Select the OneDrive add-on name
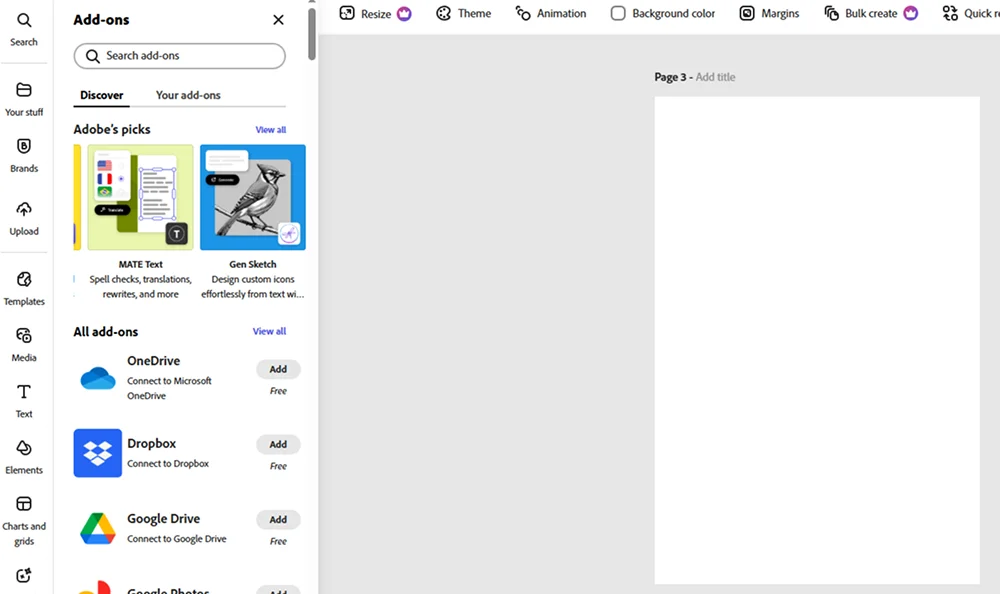This screenshot has height=594, width=1000. [x=153, y=361]
